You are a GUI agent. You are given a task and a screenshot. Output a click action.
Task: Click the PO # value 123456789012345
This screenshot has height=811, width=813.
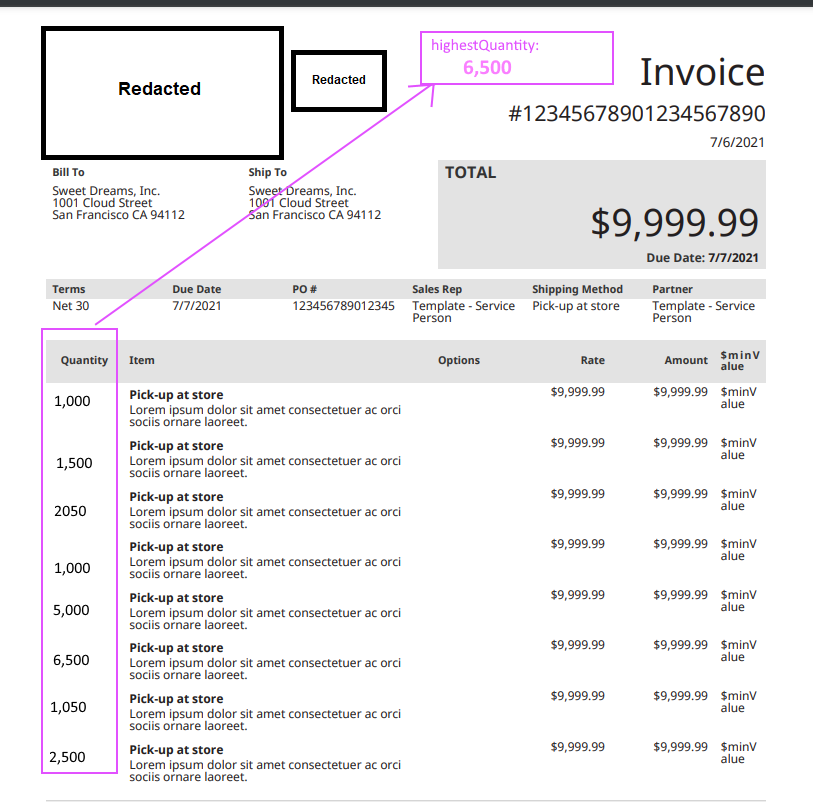point(343,306)
